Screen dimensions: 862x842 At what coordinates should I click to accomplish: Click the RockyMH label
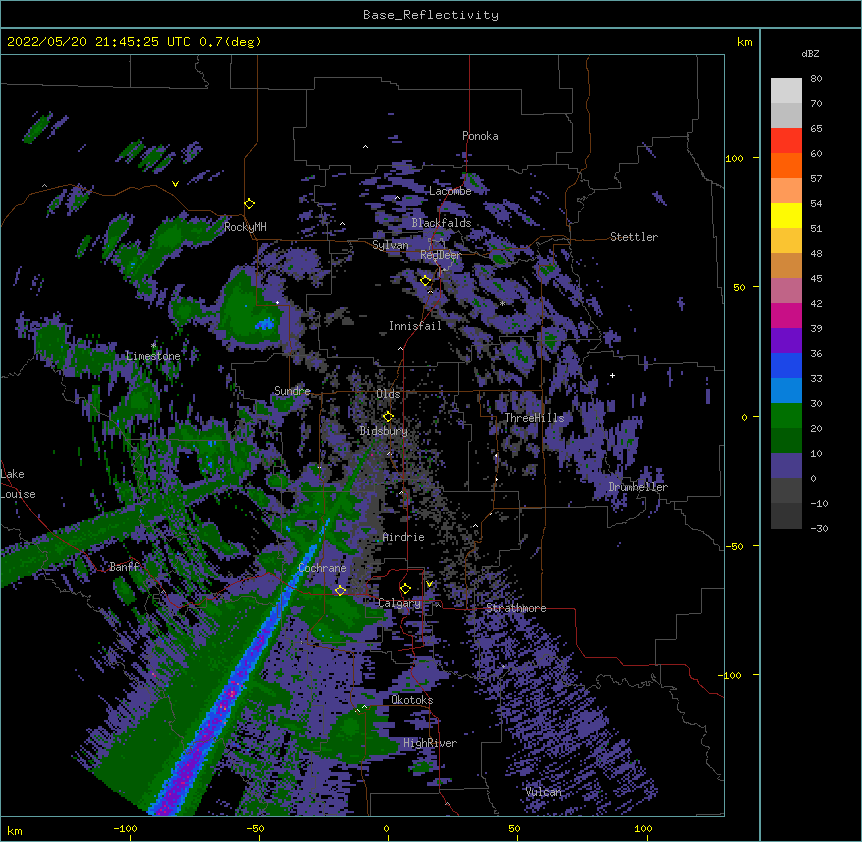pos(245,227)
